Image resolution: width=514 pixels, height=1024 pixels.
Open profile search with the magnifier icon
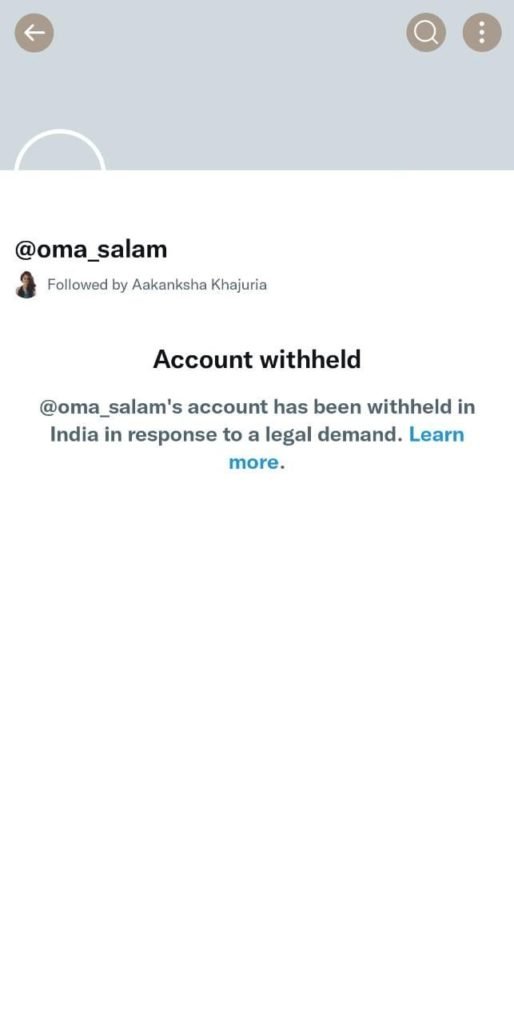426,33
